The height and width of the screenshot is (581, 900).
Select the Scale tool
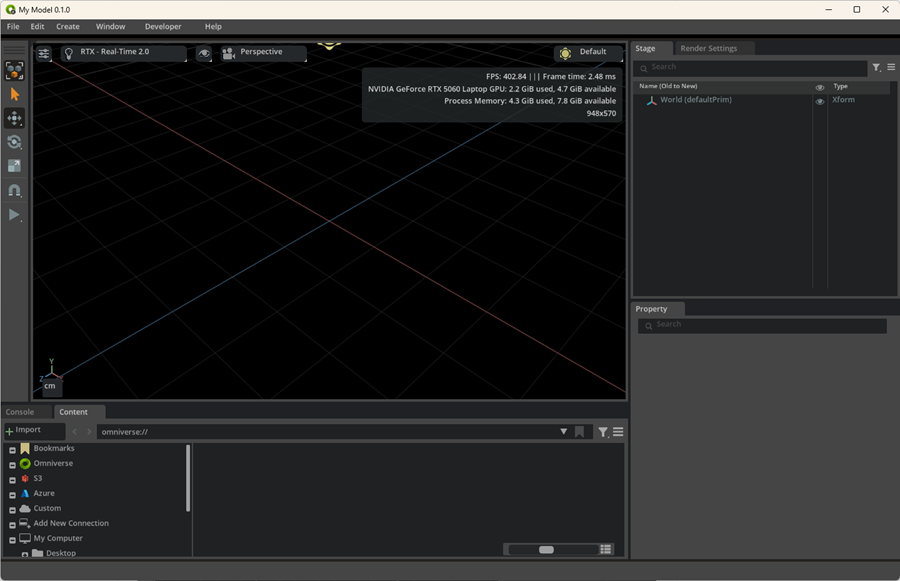pos(14,167)
